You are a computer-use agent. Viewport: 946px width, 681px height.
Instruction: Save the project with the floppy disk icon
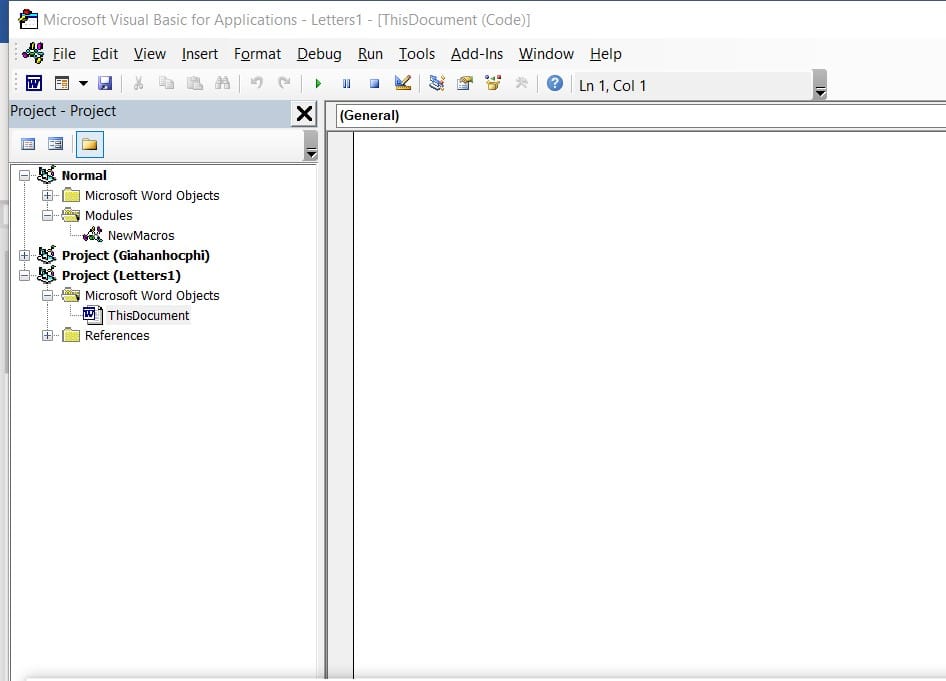coord(105,83)
